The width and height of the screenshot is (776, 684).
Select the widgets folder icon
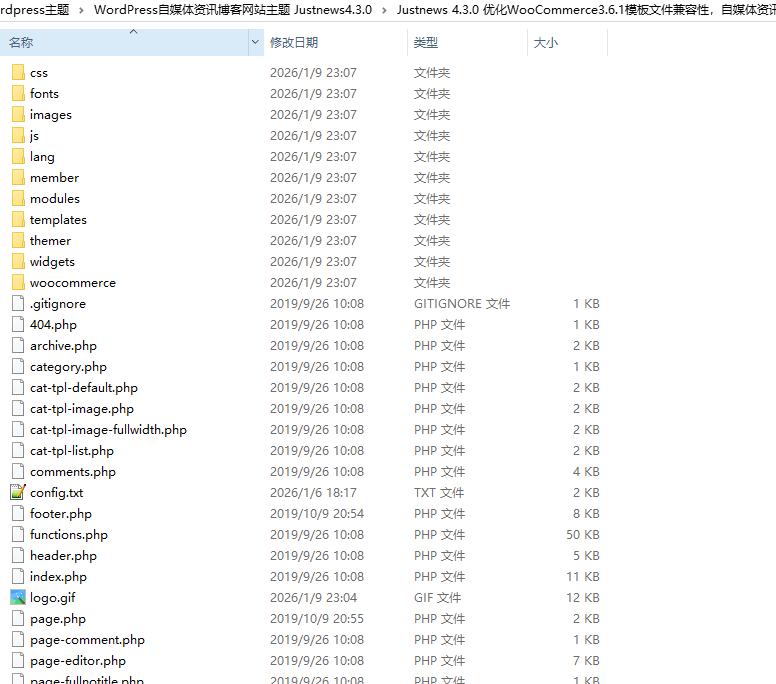[18, 261]
